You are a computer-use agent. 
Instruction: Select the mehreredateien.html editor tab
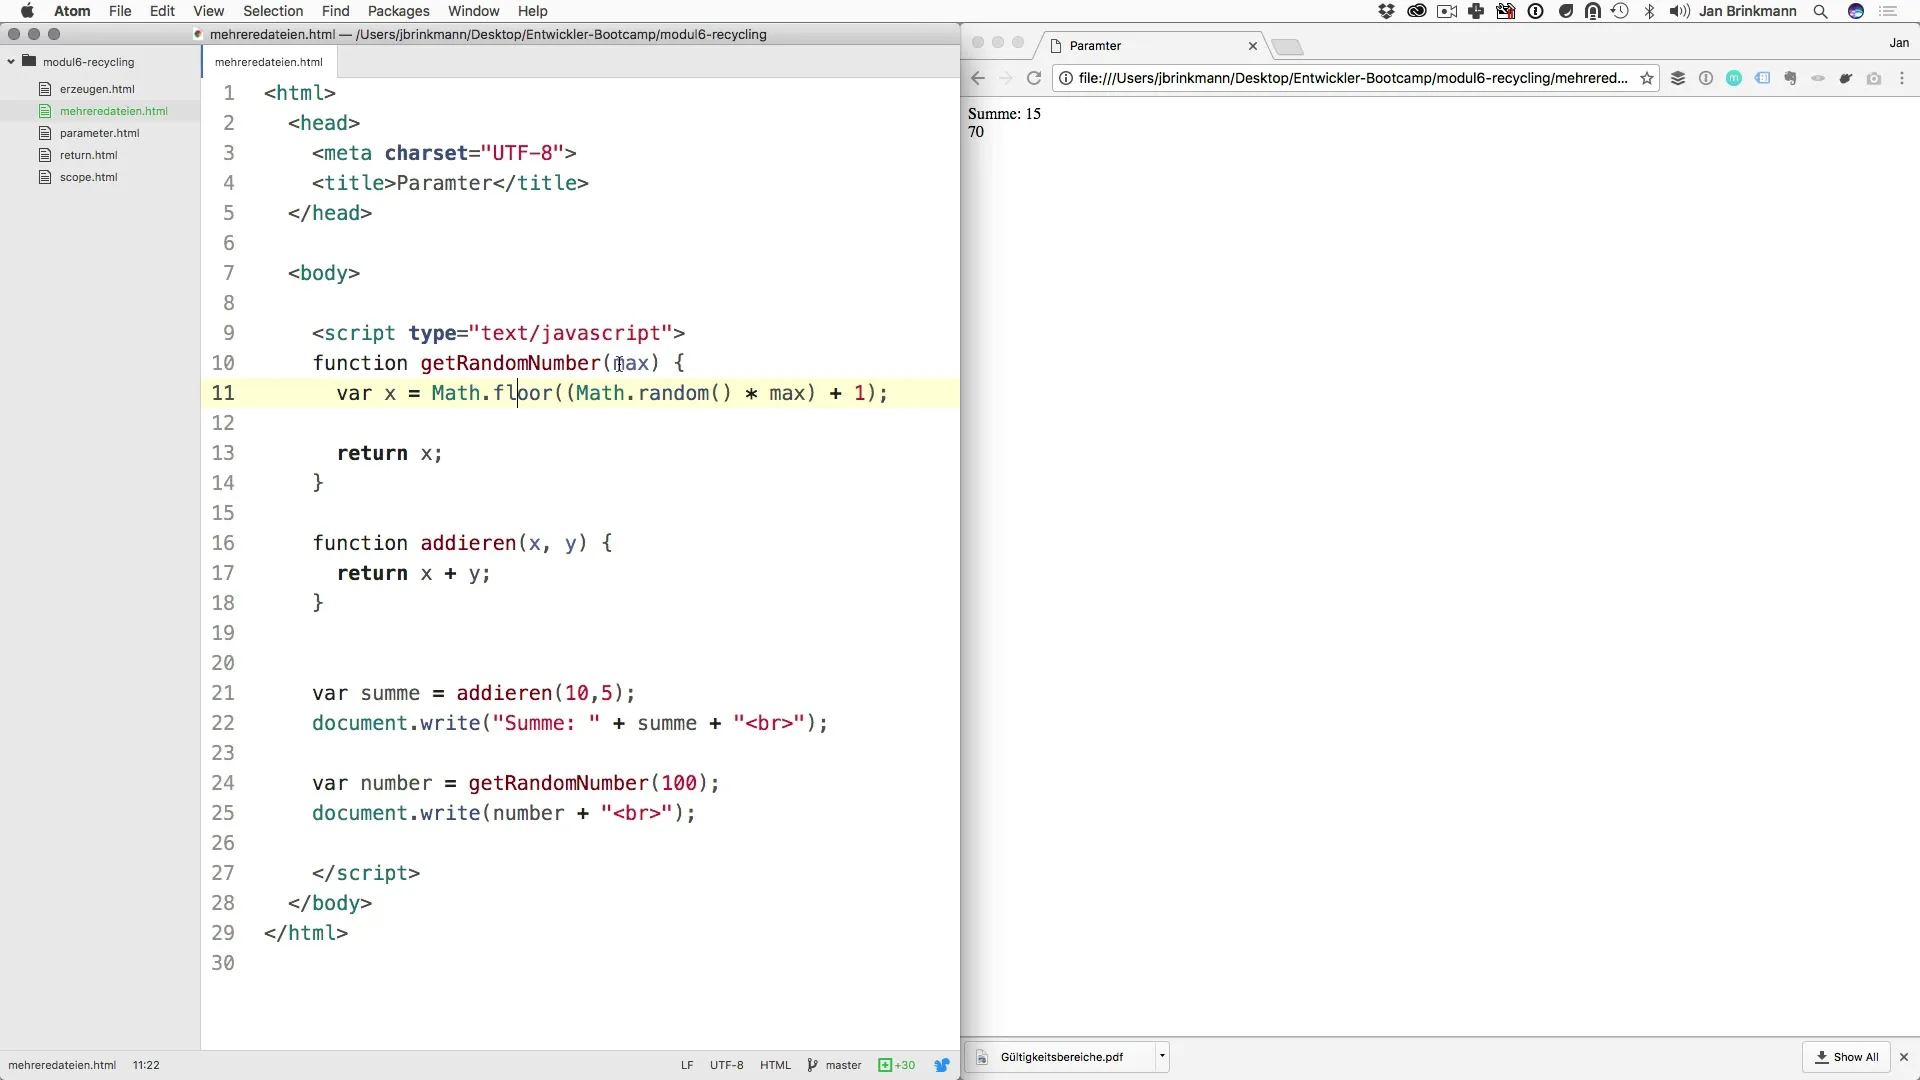[x=269, y=62]
